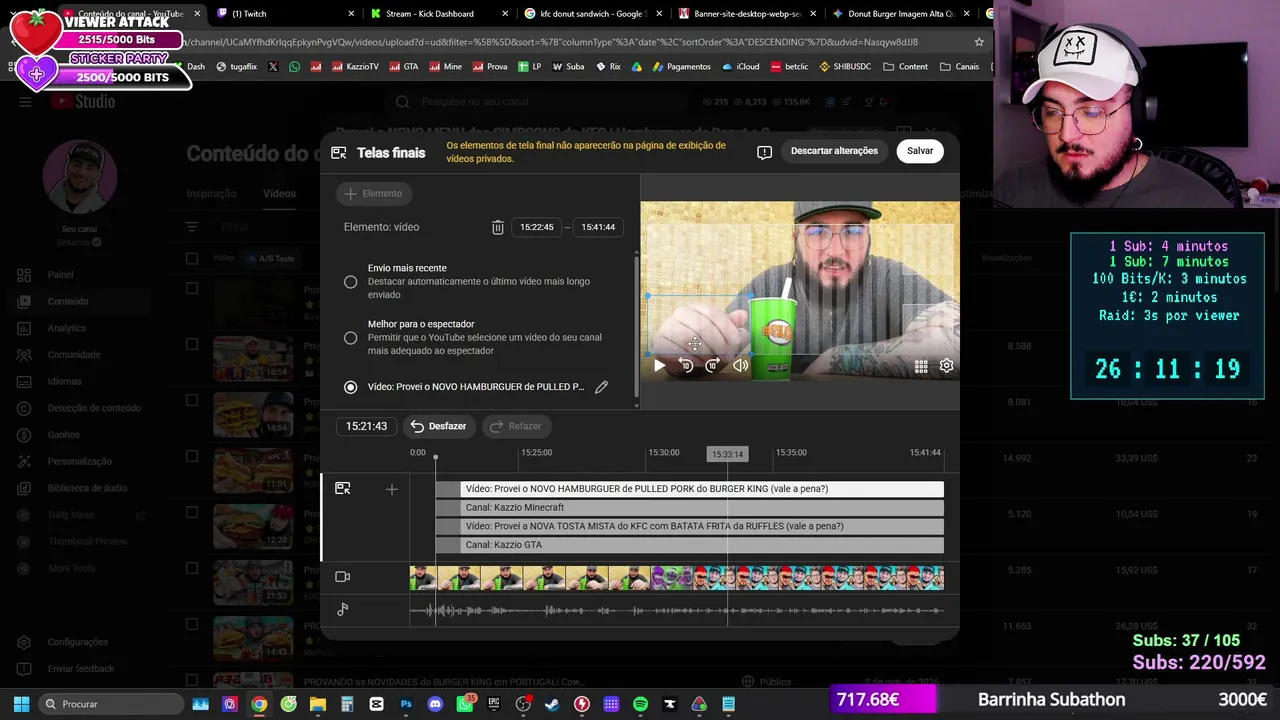Open the WhatsApp bookmark icon
The width and height of the screenshot is (1280, 720).
294,67
